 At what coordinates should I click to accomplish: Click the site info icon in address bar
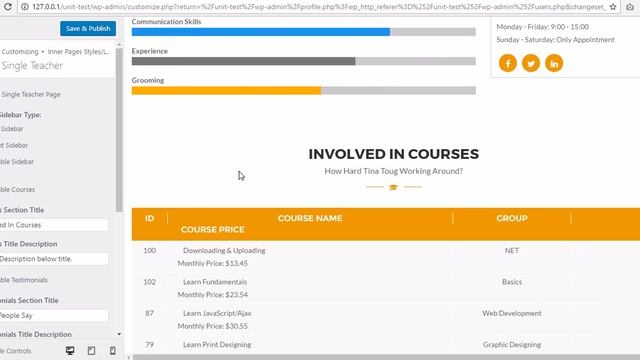[x=25, y=7]
